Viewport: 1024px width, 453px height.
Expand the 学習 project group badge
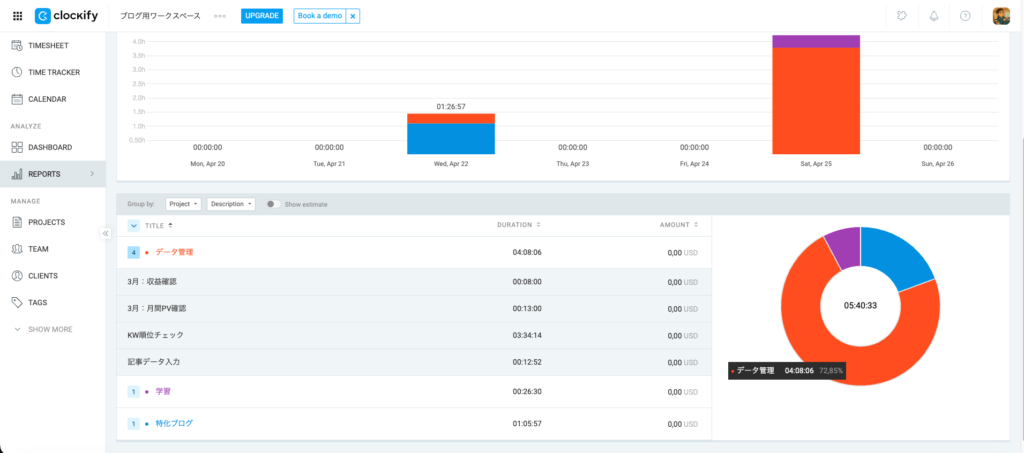(133, 392)
